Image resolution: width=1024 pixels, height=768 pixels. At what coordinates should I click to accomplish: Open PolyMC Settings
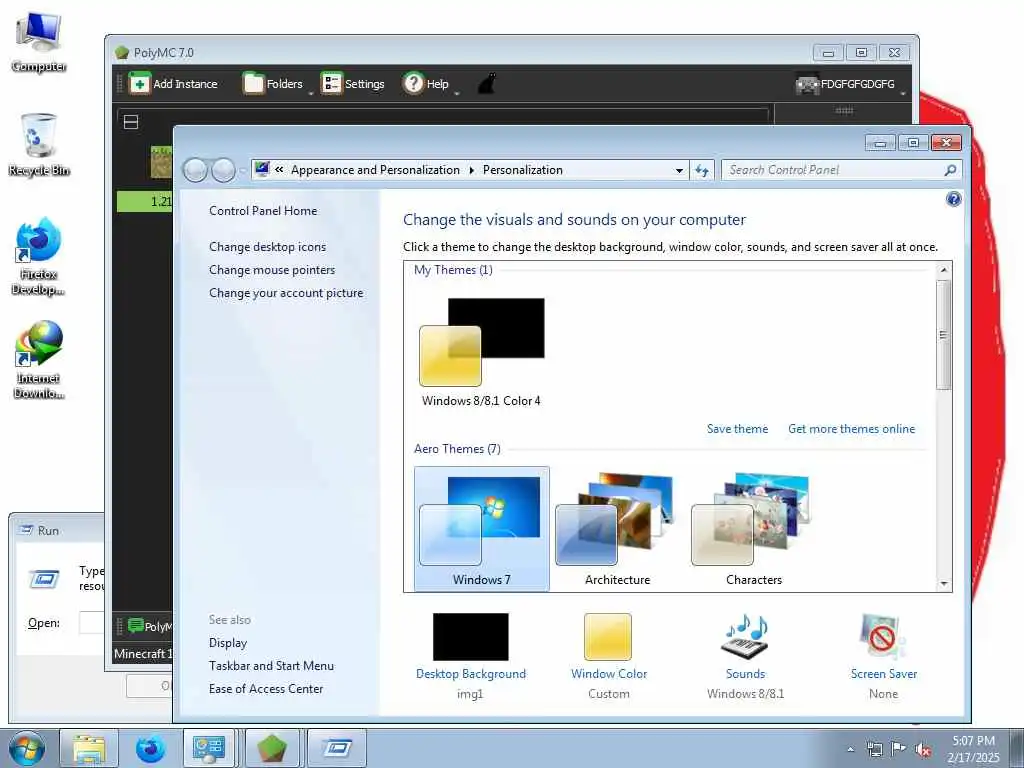353,84
